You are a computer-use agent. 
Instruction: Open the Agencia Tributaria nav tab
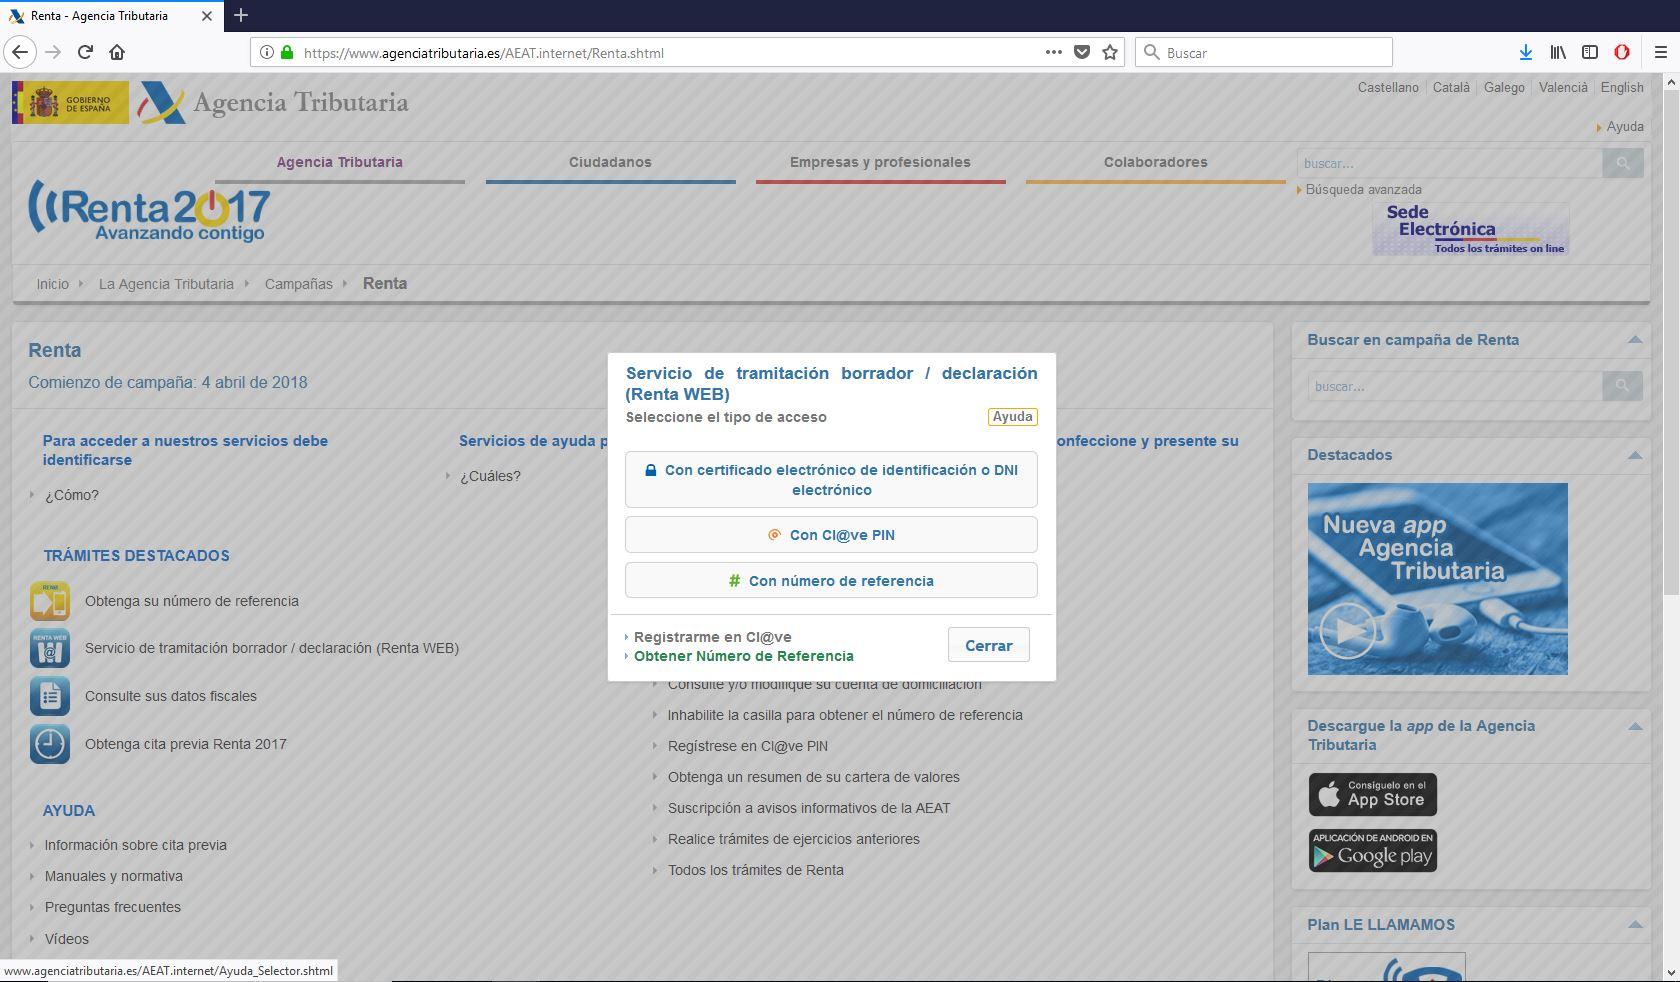pos(340,162)
